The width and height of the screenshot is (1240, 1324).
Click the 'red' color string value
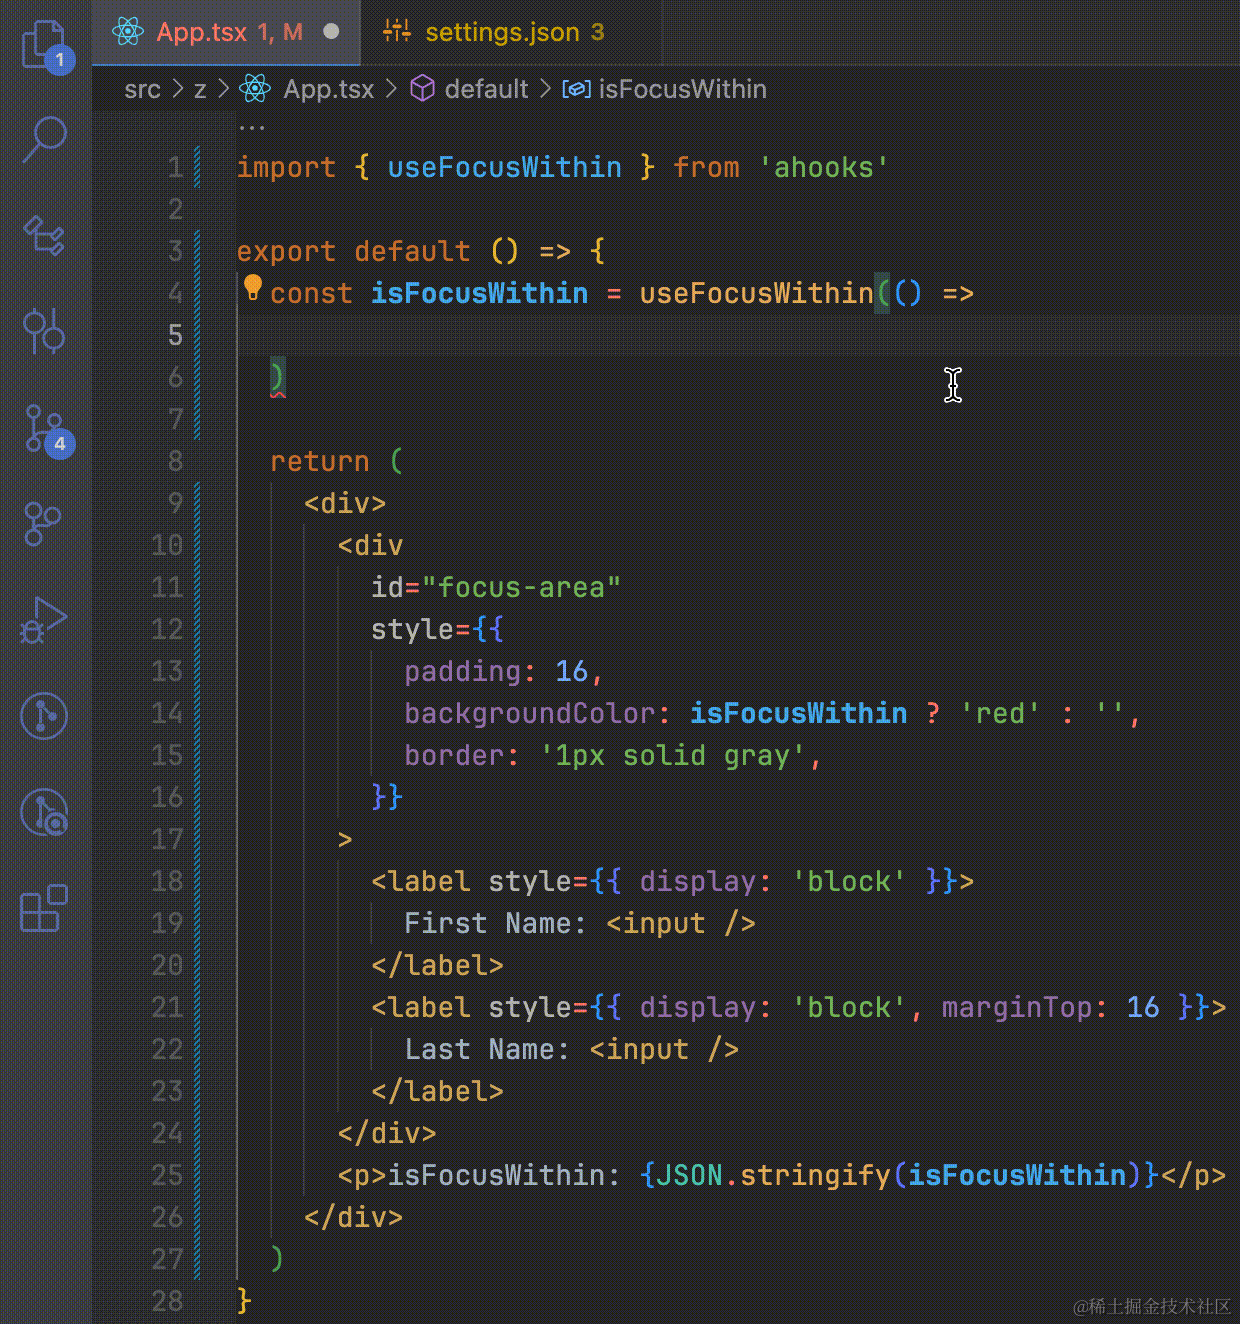(x=1000, y=713)
